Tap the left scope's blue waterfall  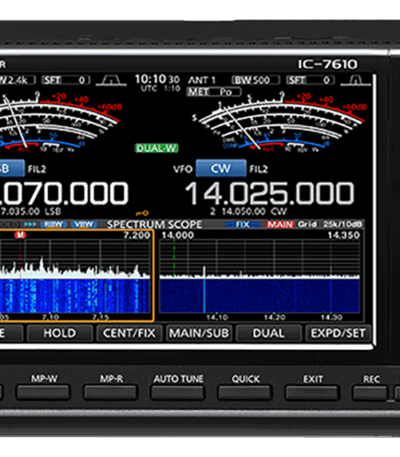tap(75, 296)
